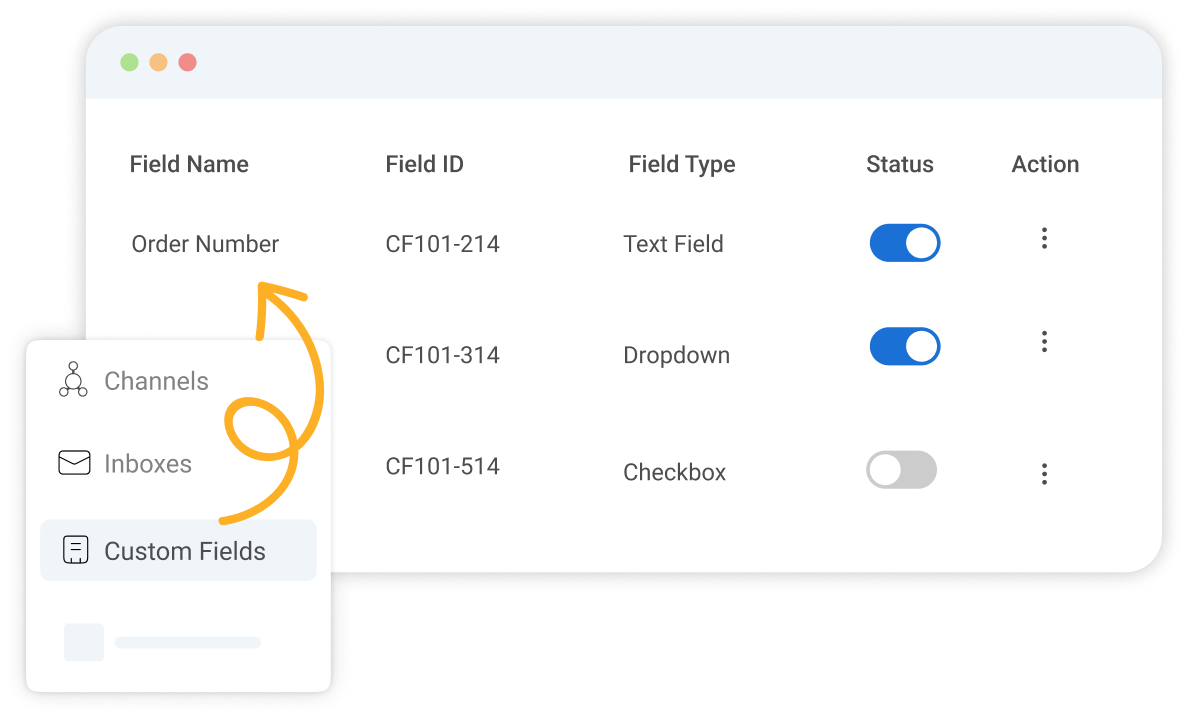Open the Custom Fields form icon
1188x718 pixels.
(x=74, y=549)
